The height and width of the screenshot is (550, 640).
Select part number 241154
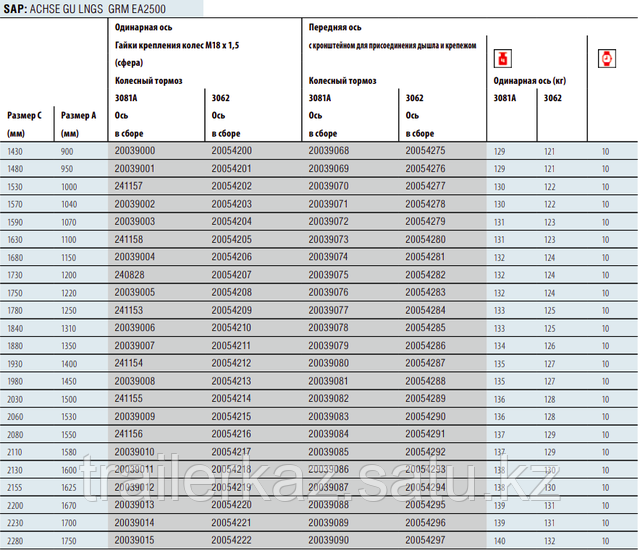coord(129,363)
